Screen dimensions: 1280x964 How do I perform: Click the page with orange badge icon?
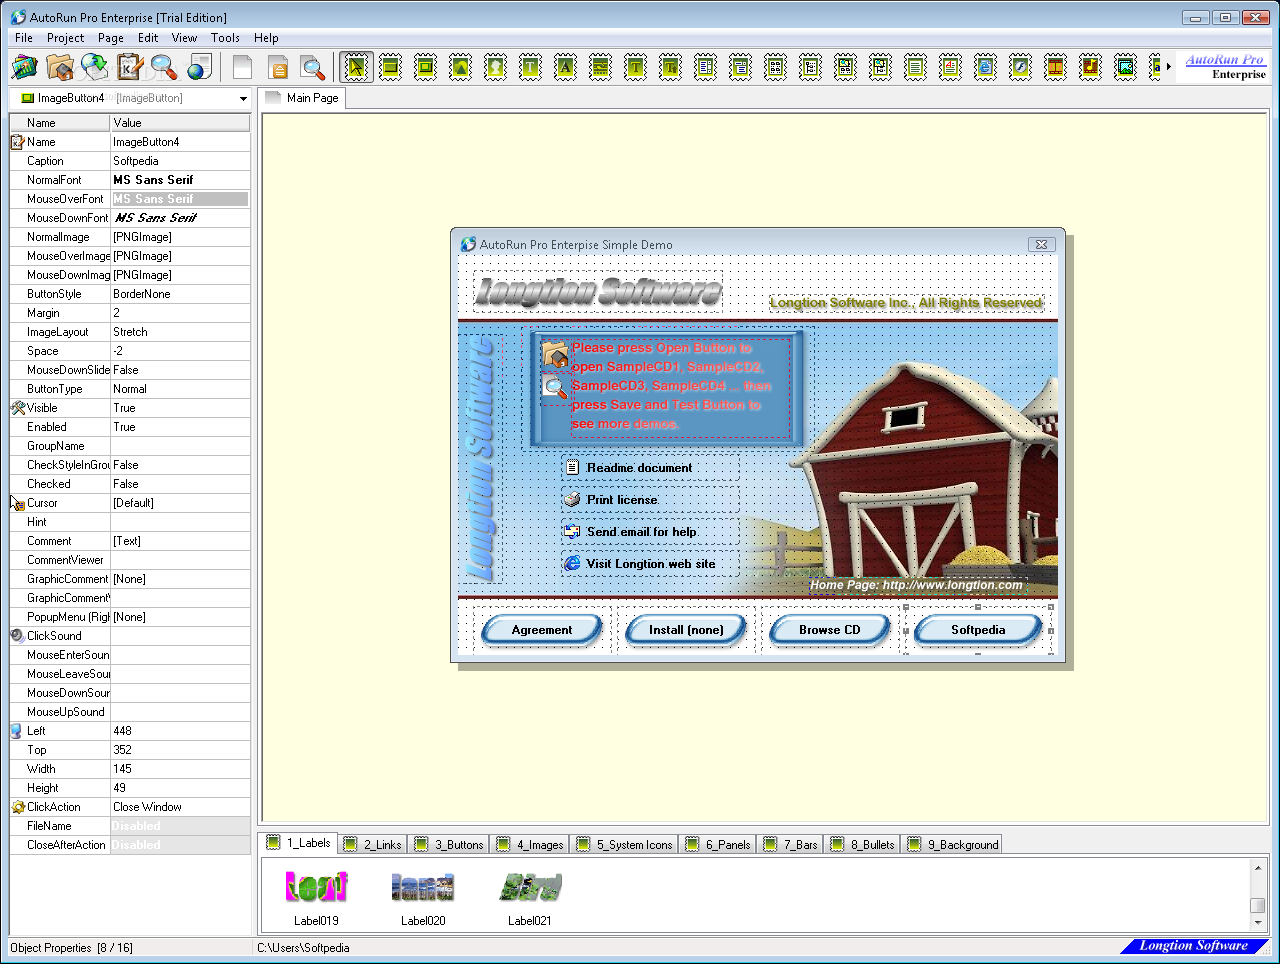pyautogui.click(x=278, y=67)
